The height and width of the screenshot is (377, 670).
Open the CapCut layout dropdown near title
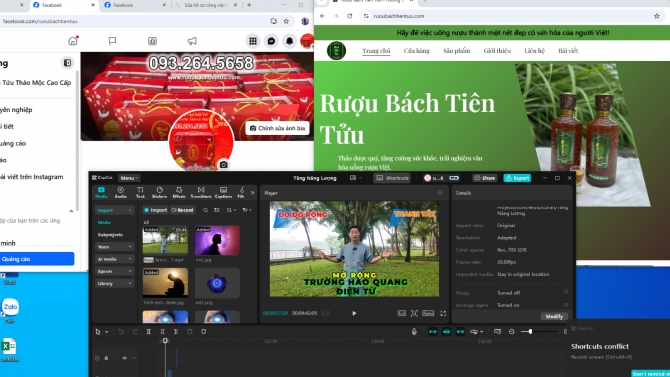(x=356, y=178)
